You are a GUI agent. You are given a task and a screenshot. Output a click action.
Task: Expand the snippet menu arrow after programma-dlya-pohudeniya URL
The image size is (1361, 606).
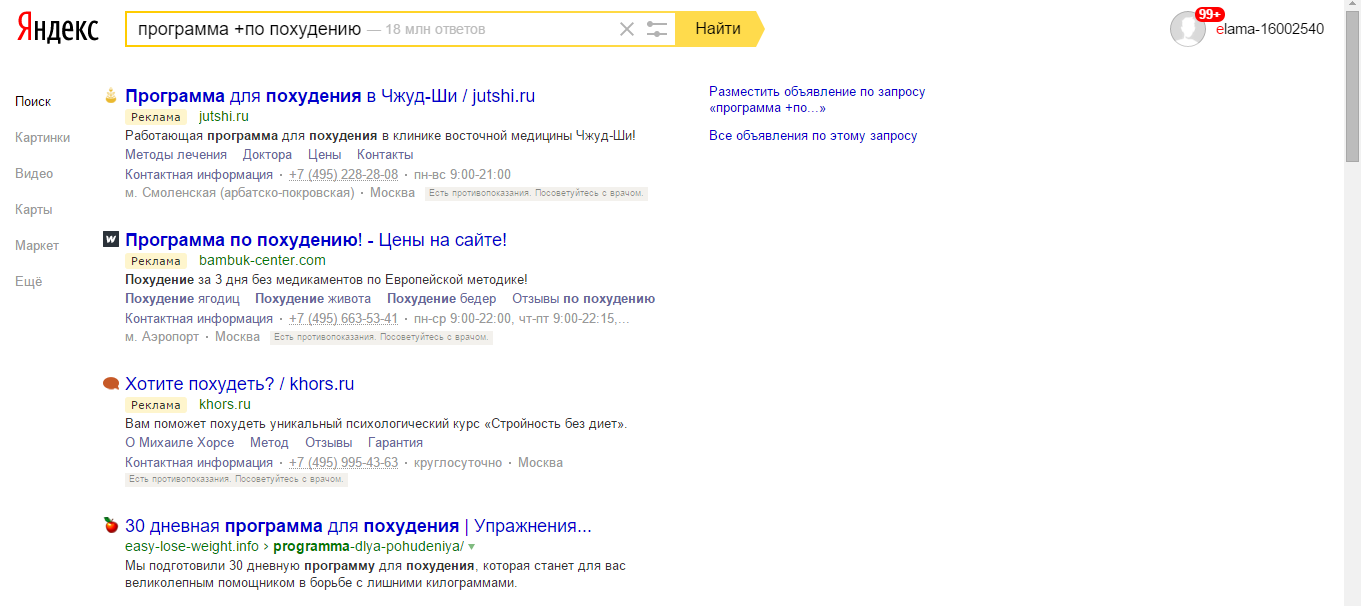click(x=471, y=548)
